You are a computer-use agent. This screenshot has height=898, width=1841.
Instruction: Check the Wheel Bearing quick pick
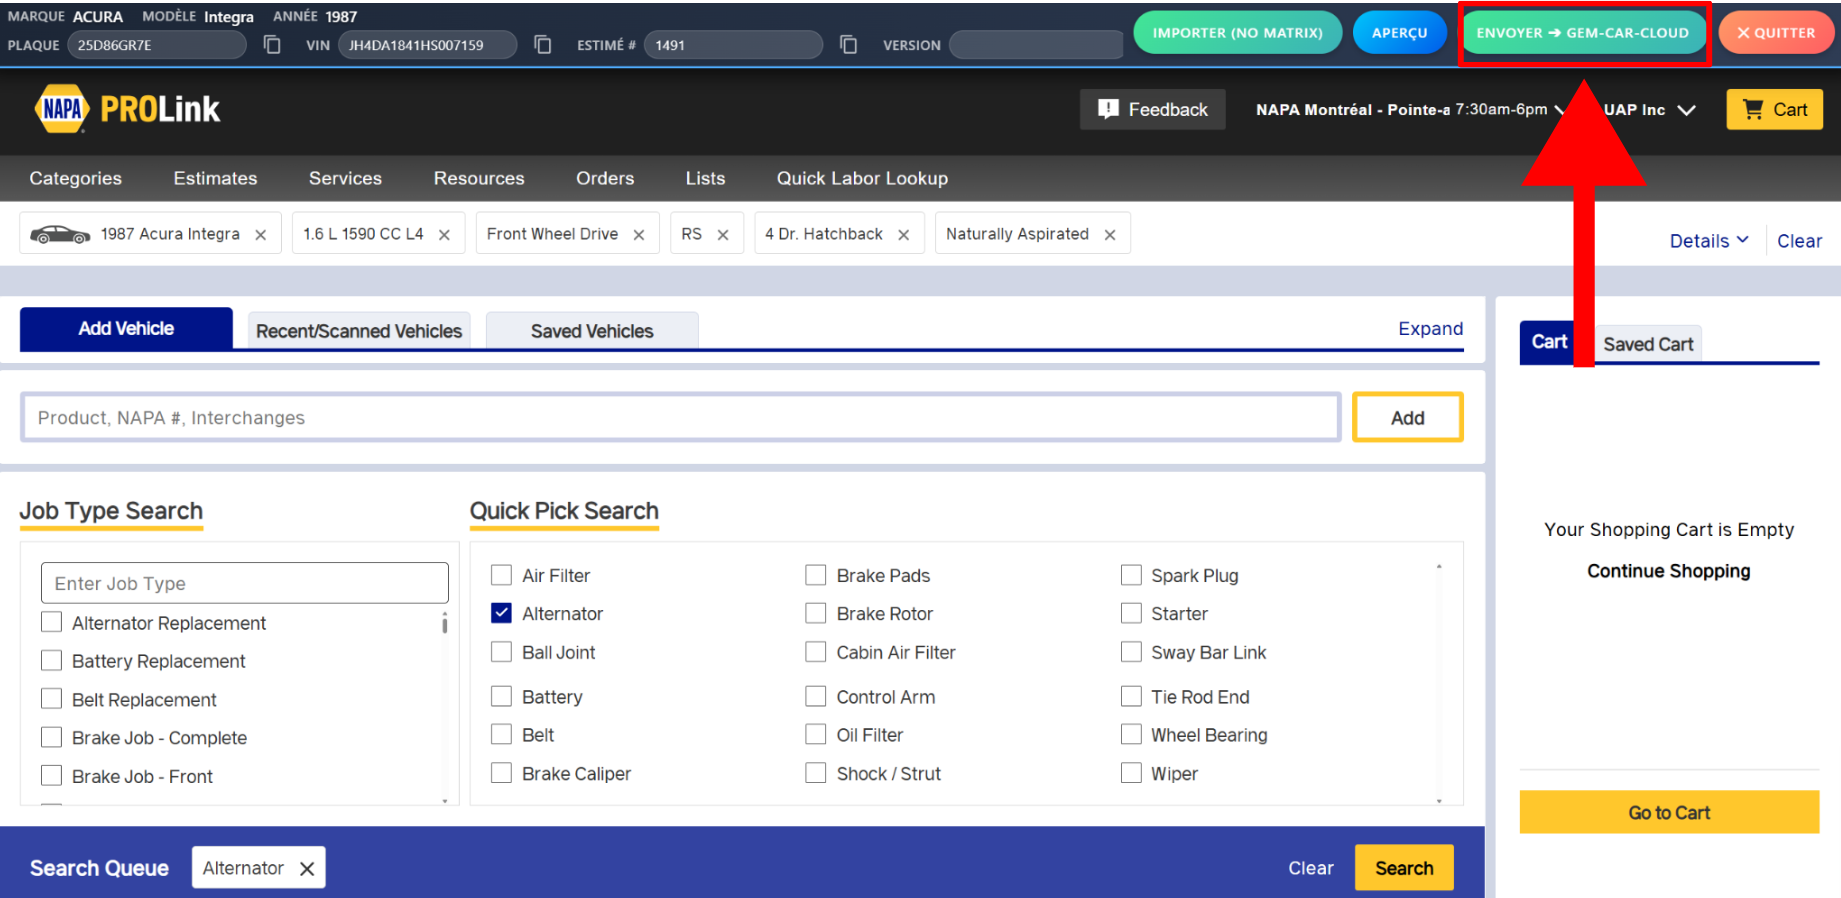pyautogui.click(x=1131, y=735)
